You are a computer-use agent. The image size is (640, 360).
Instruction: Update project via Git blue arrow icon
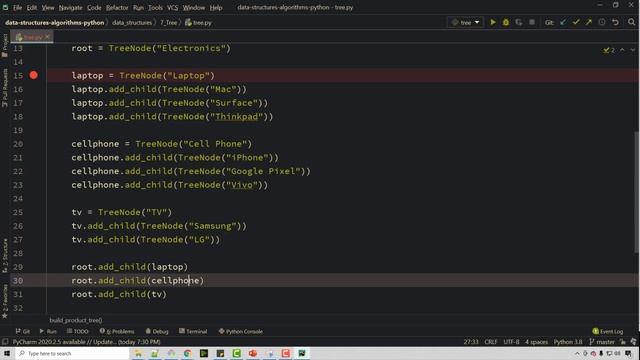click(563, 22)
